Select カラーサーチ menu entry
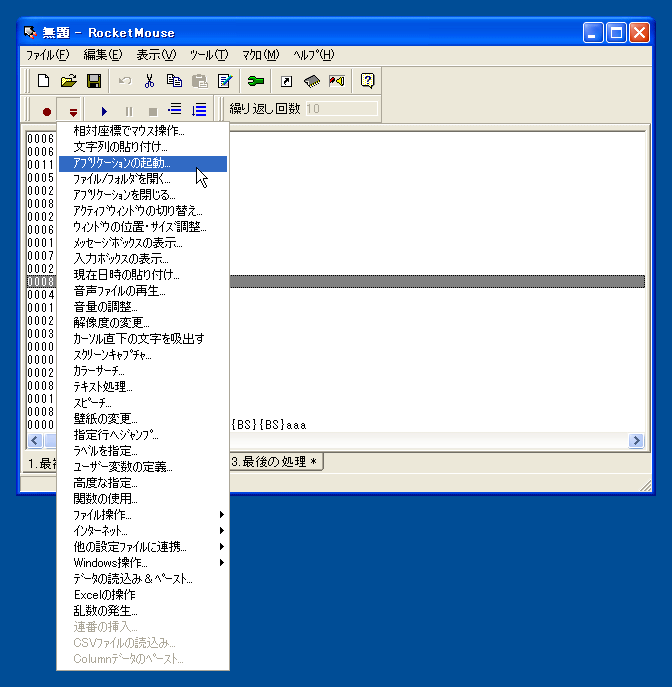672x687 pixels. (x=143, y=371)
